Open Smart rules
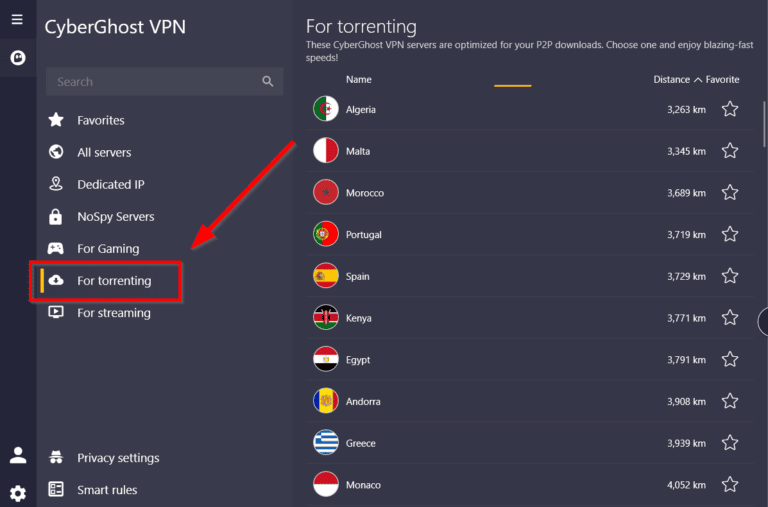This screenshot has height=507, width=768. click(x=107, y=490)
